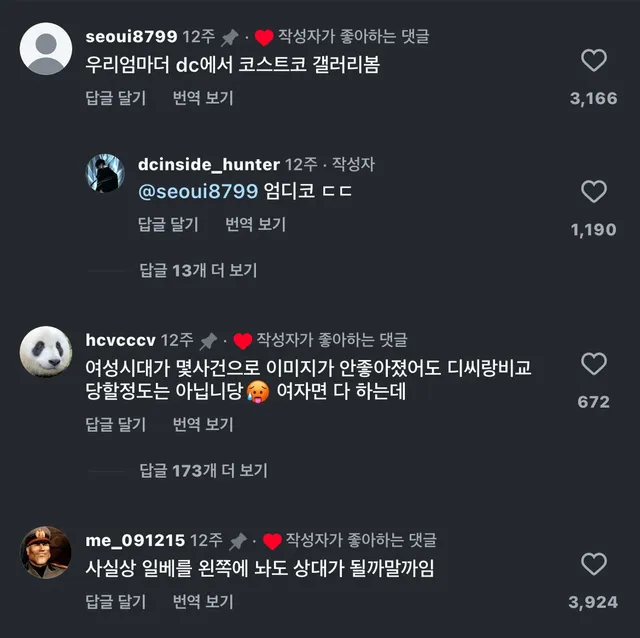Click the pin icon on seoui8799's comment
This screenshot has height=638, width=640.
click(x=230, y=37)
